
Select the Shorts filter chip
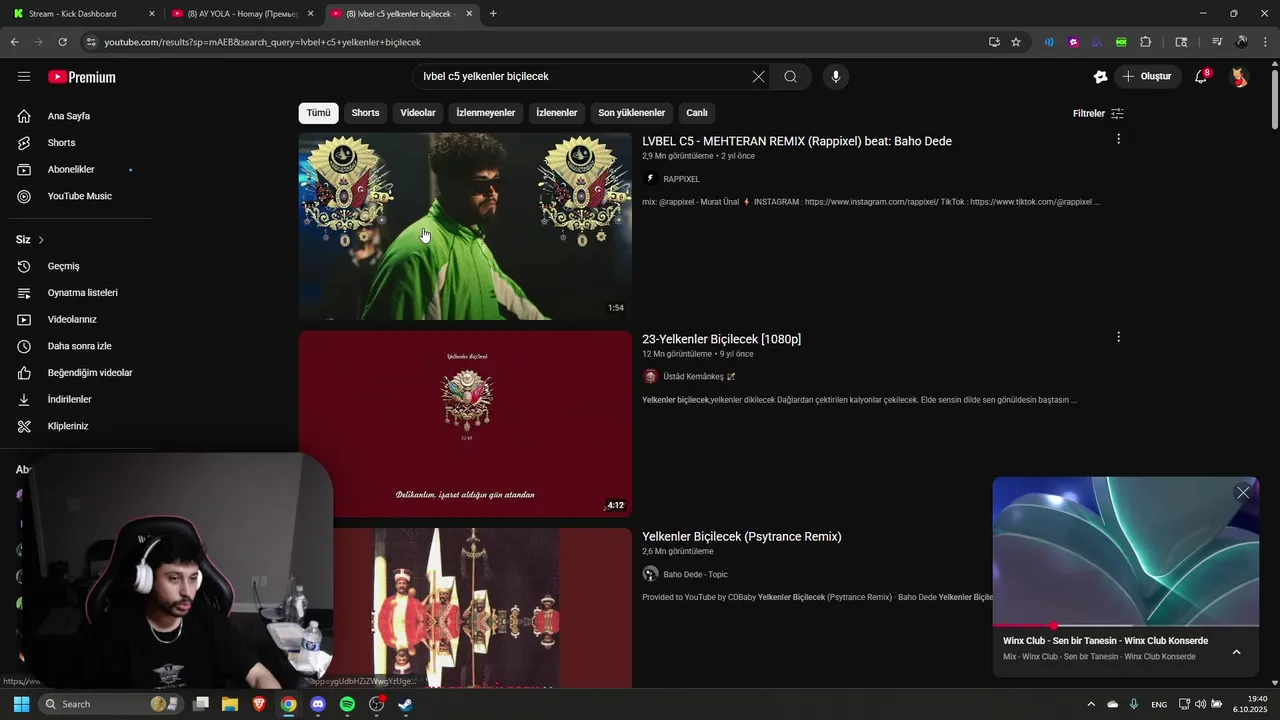pyautogui.click(x=365, y=113)
